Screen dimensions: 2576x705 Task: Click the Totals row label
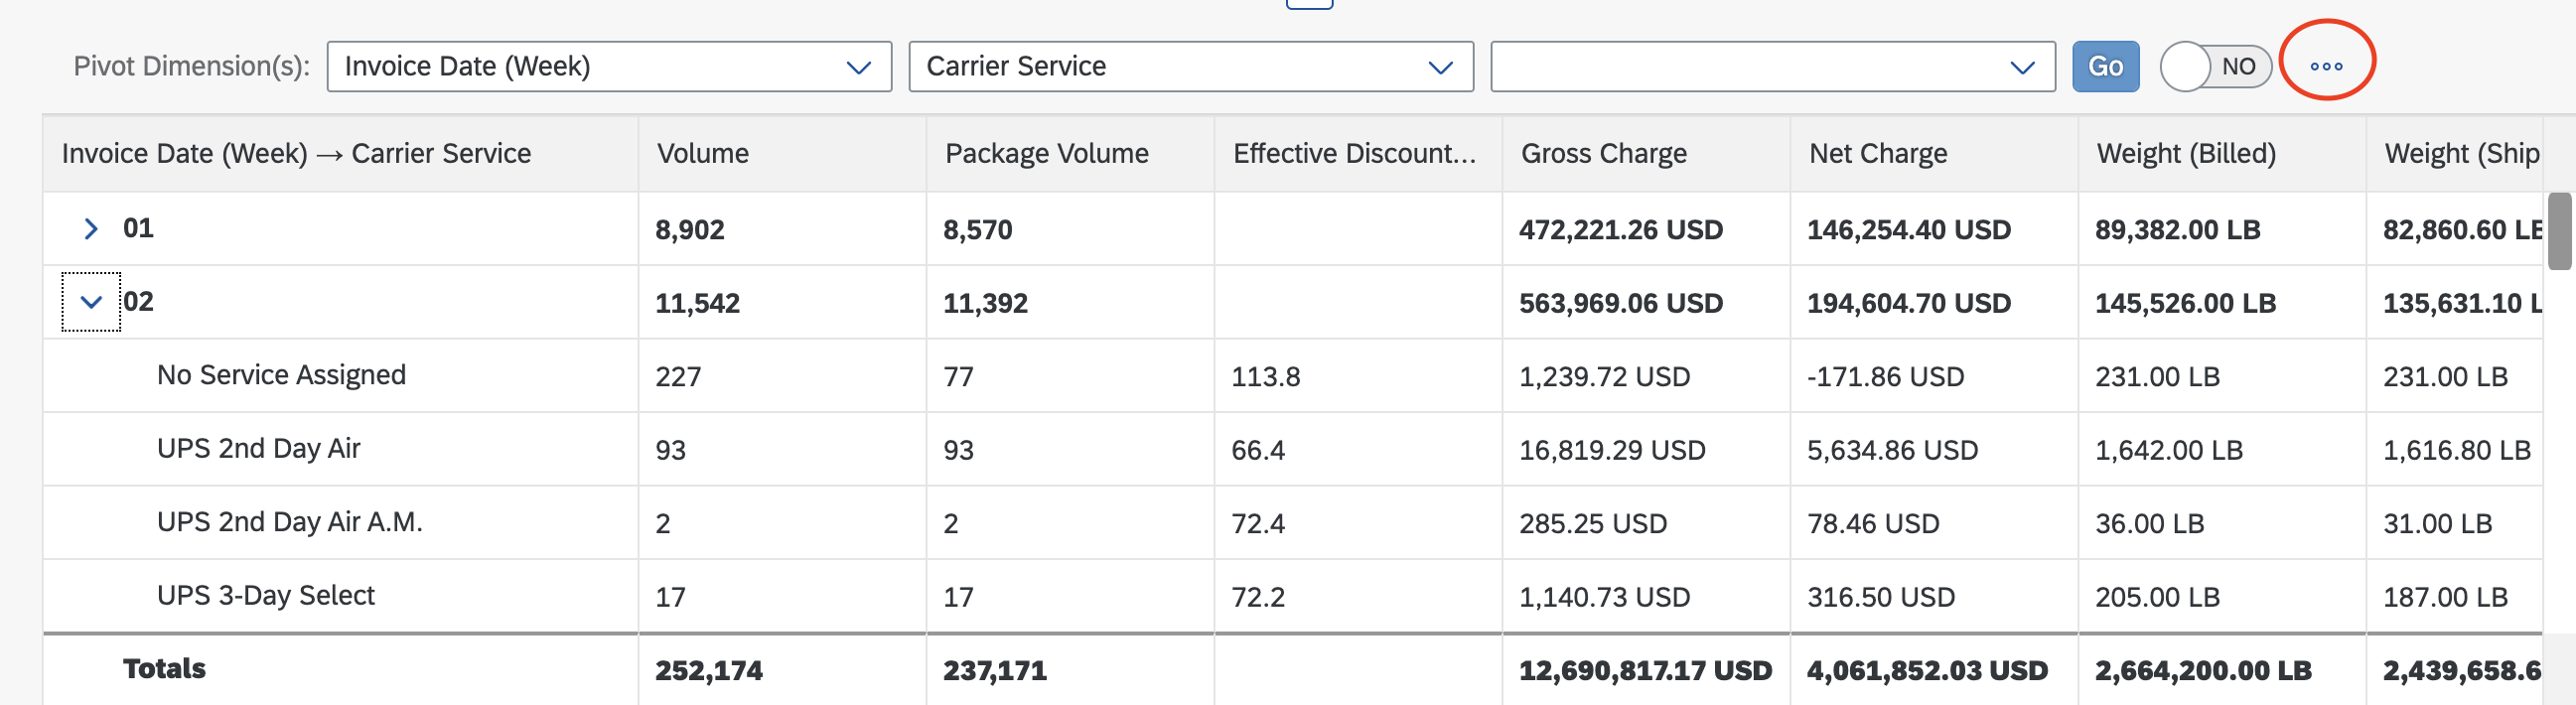(x=164, y=669)
